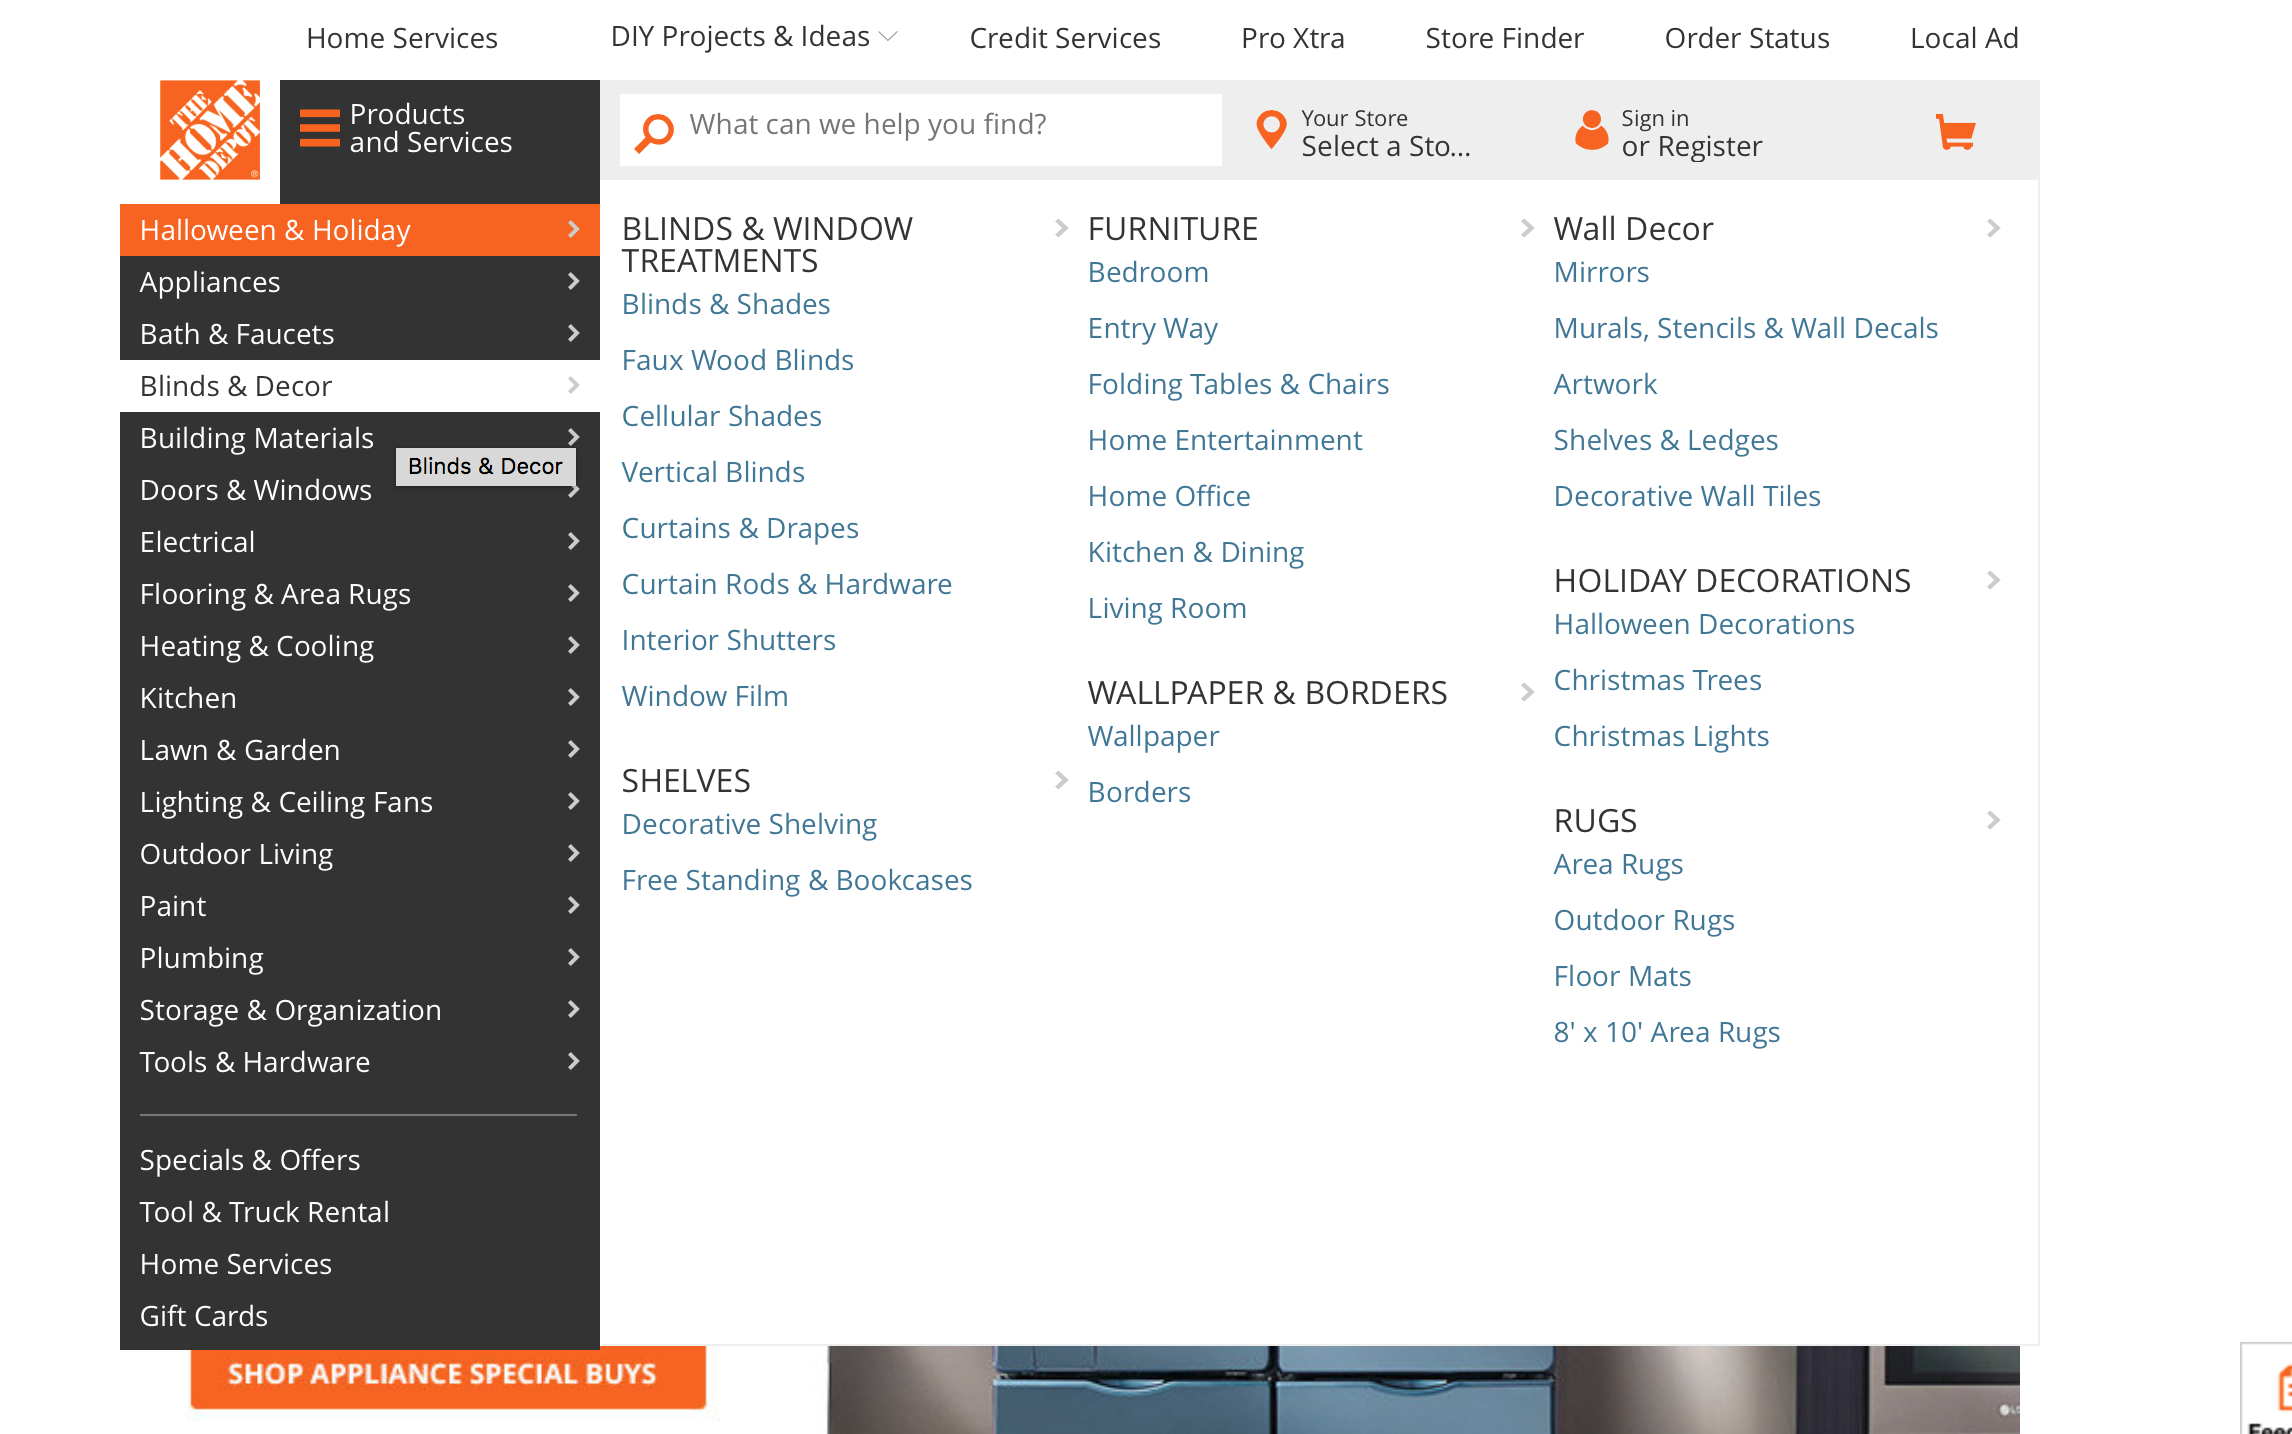The height and width of the screenshot is (1434, 2292).
Task: Open the Faux Wood Blinds link
Action: [737, 360]
